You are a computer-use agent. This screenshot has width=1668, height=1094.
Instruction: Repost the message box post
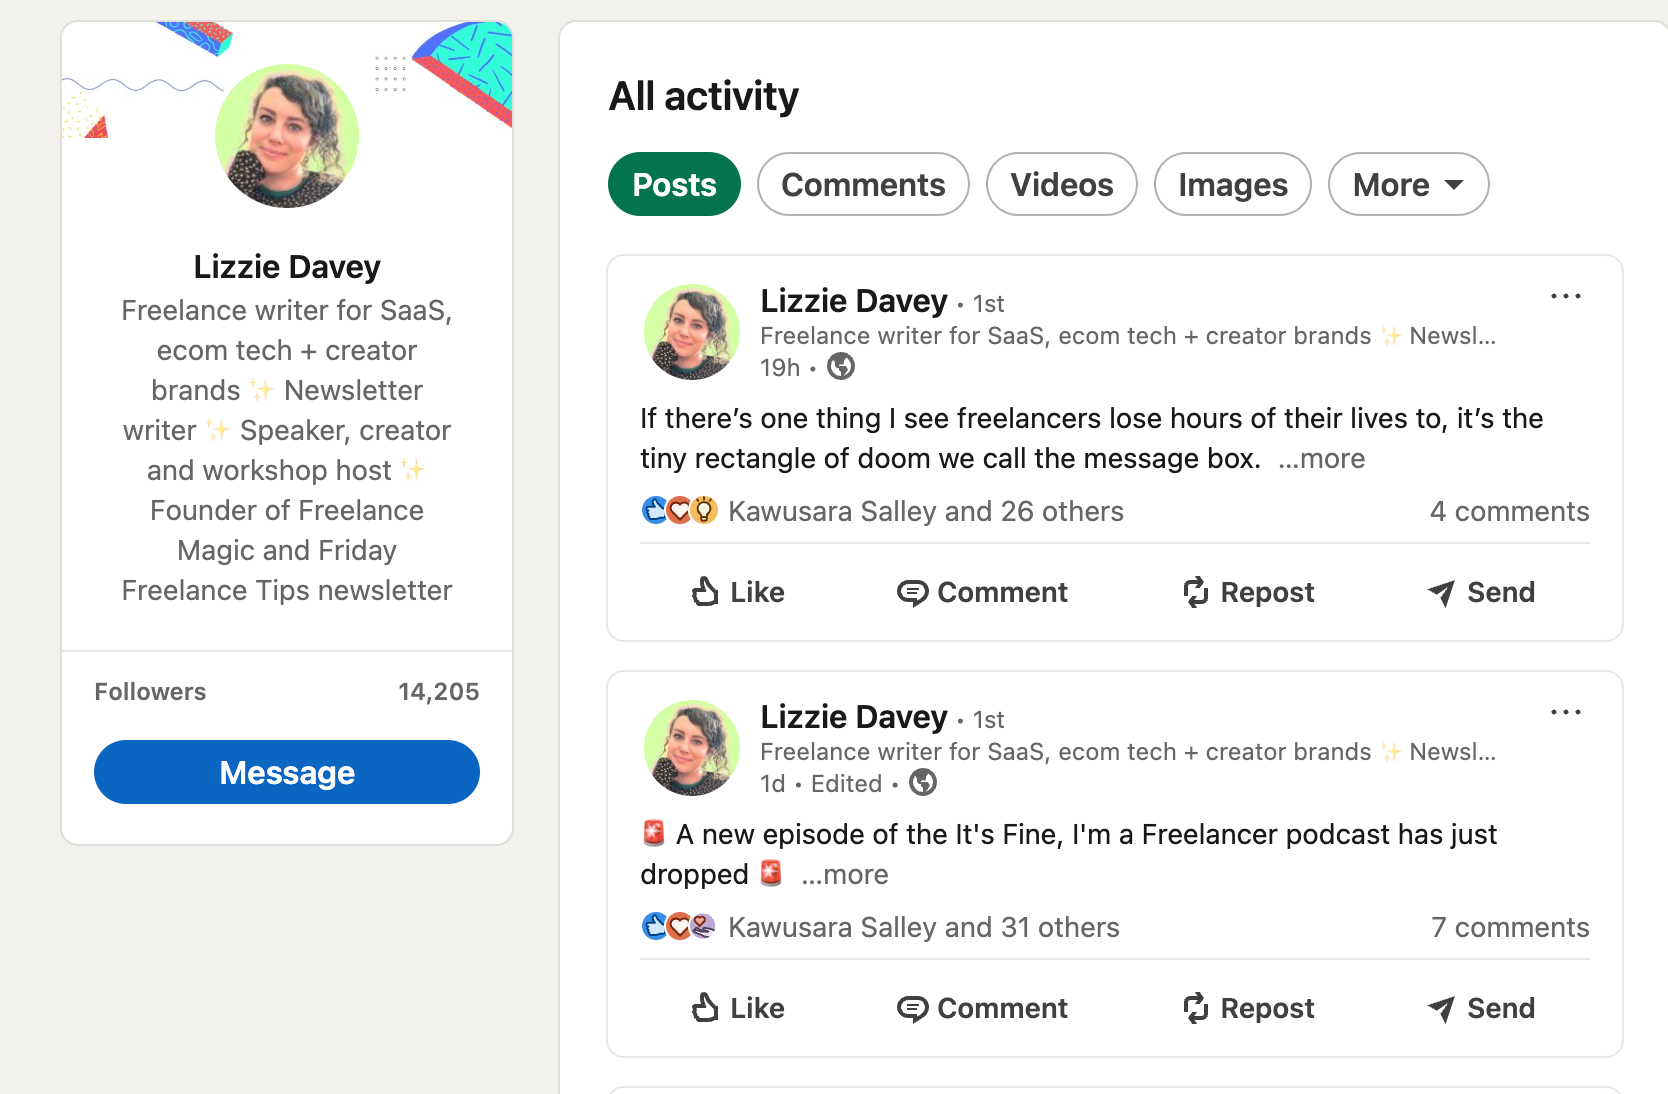click(1248, 592)
